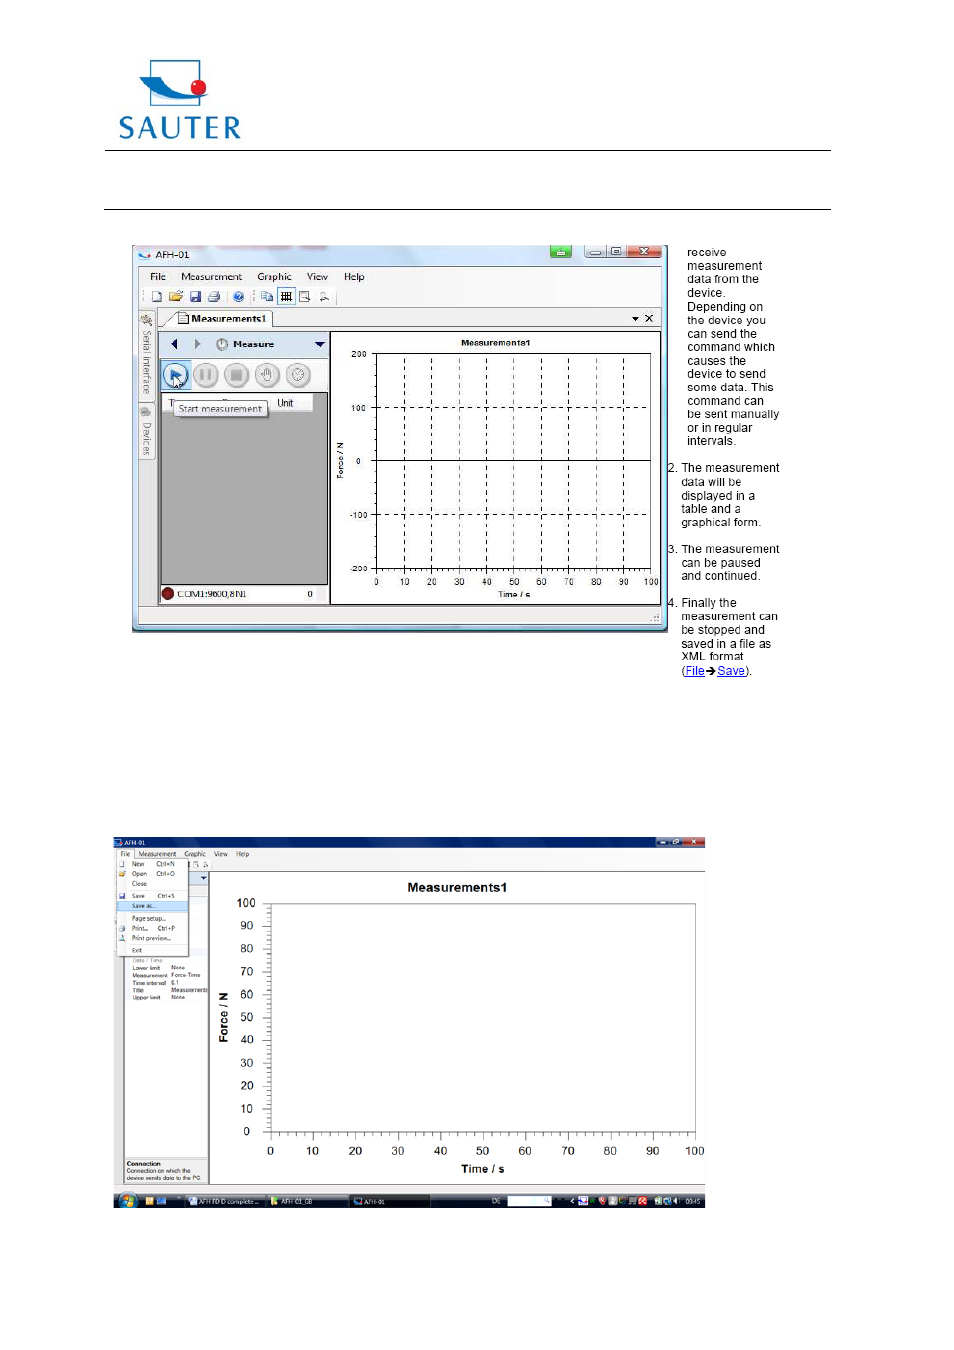Toggle the grid icon in upper toolbar
This screenshot has height=1350, width=954.
coord(286,297)
